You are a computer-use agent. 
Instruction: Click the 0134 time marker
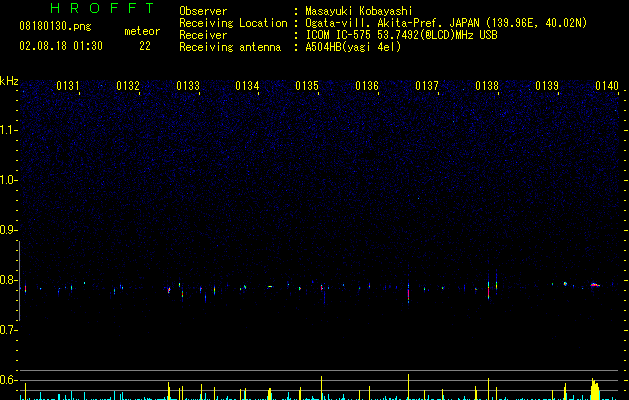tap(247, 86)
